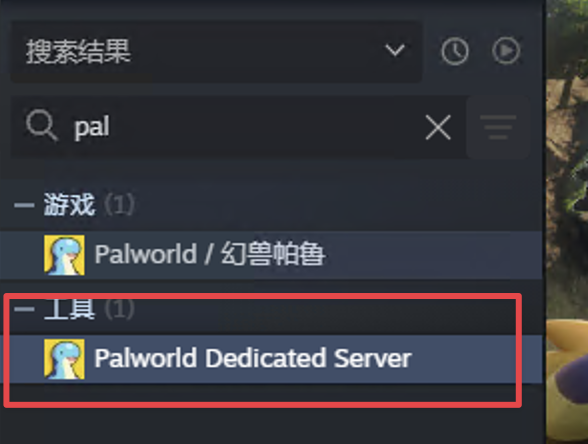Viewport: 588px width, 444px height.
Task: Click the Palworld Dedicated Server icon
Action: (x=64, y=359)
